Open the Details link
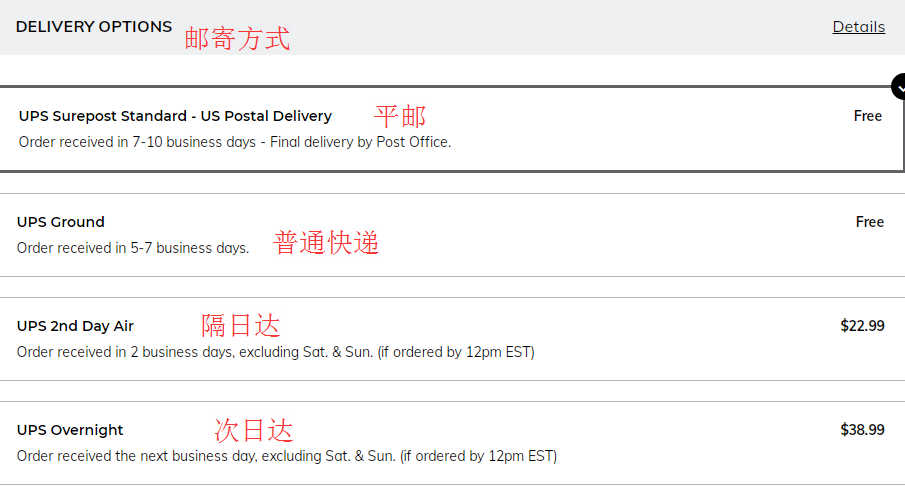This screenshot has height=487, width=905. click(858, 27)
